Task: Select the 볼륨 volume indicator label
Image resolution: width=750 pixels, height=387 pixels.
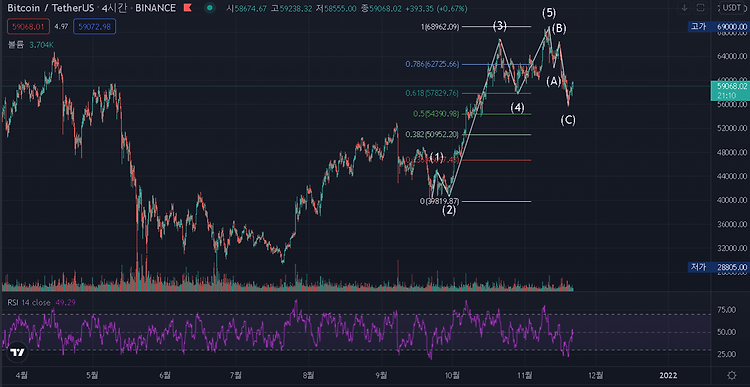Action: coord(16,45)
